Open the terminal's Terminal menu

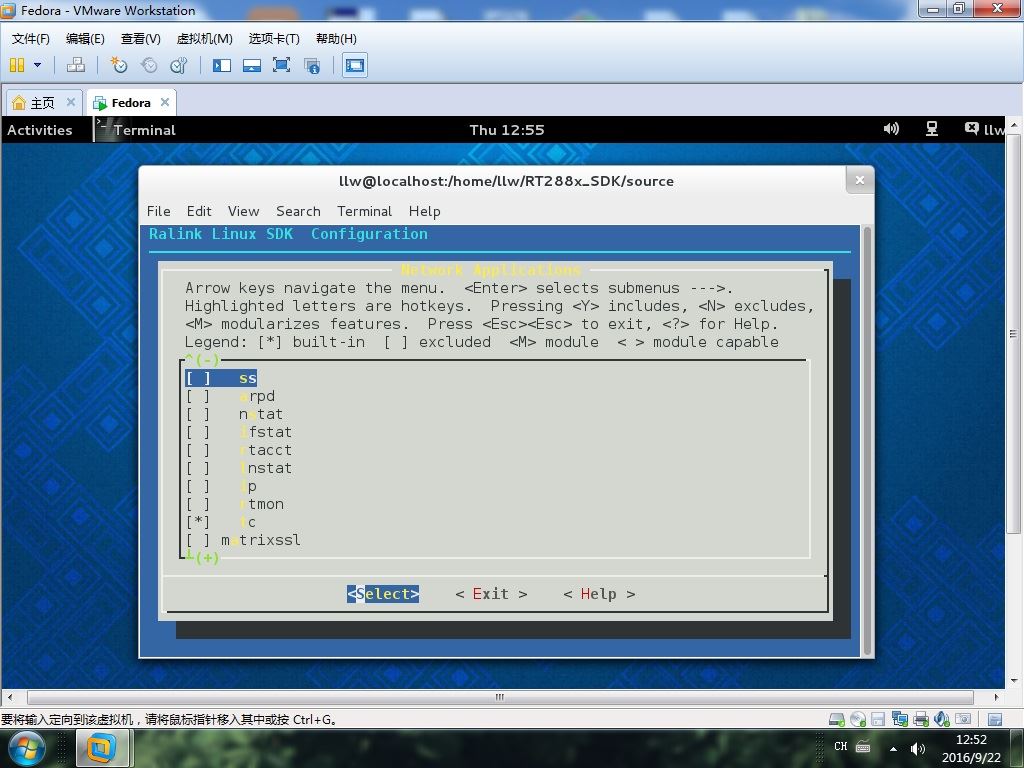coord(364,211)
